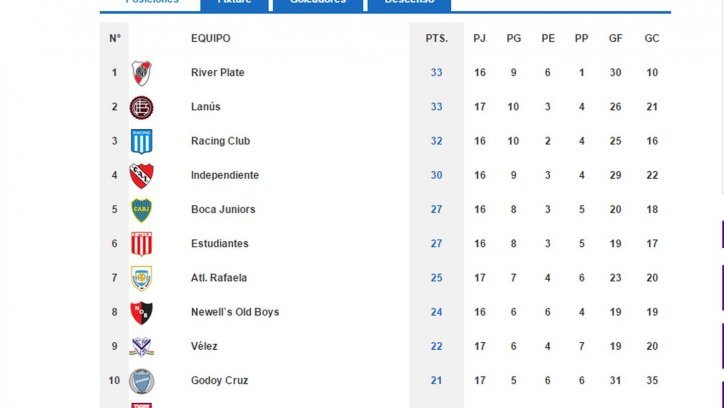Click the Independiente club crest
Viewport: 724px width, 408px height.
[141, 175]
